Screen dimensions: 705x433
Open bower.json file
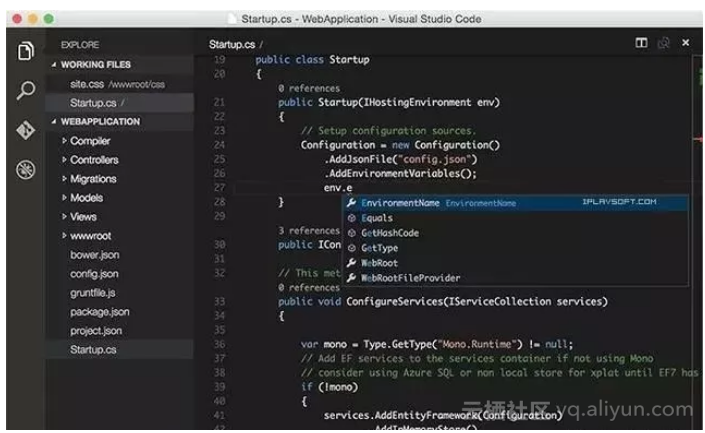[94, 255]
